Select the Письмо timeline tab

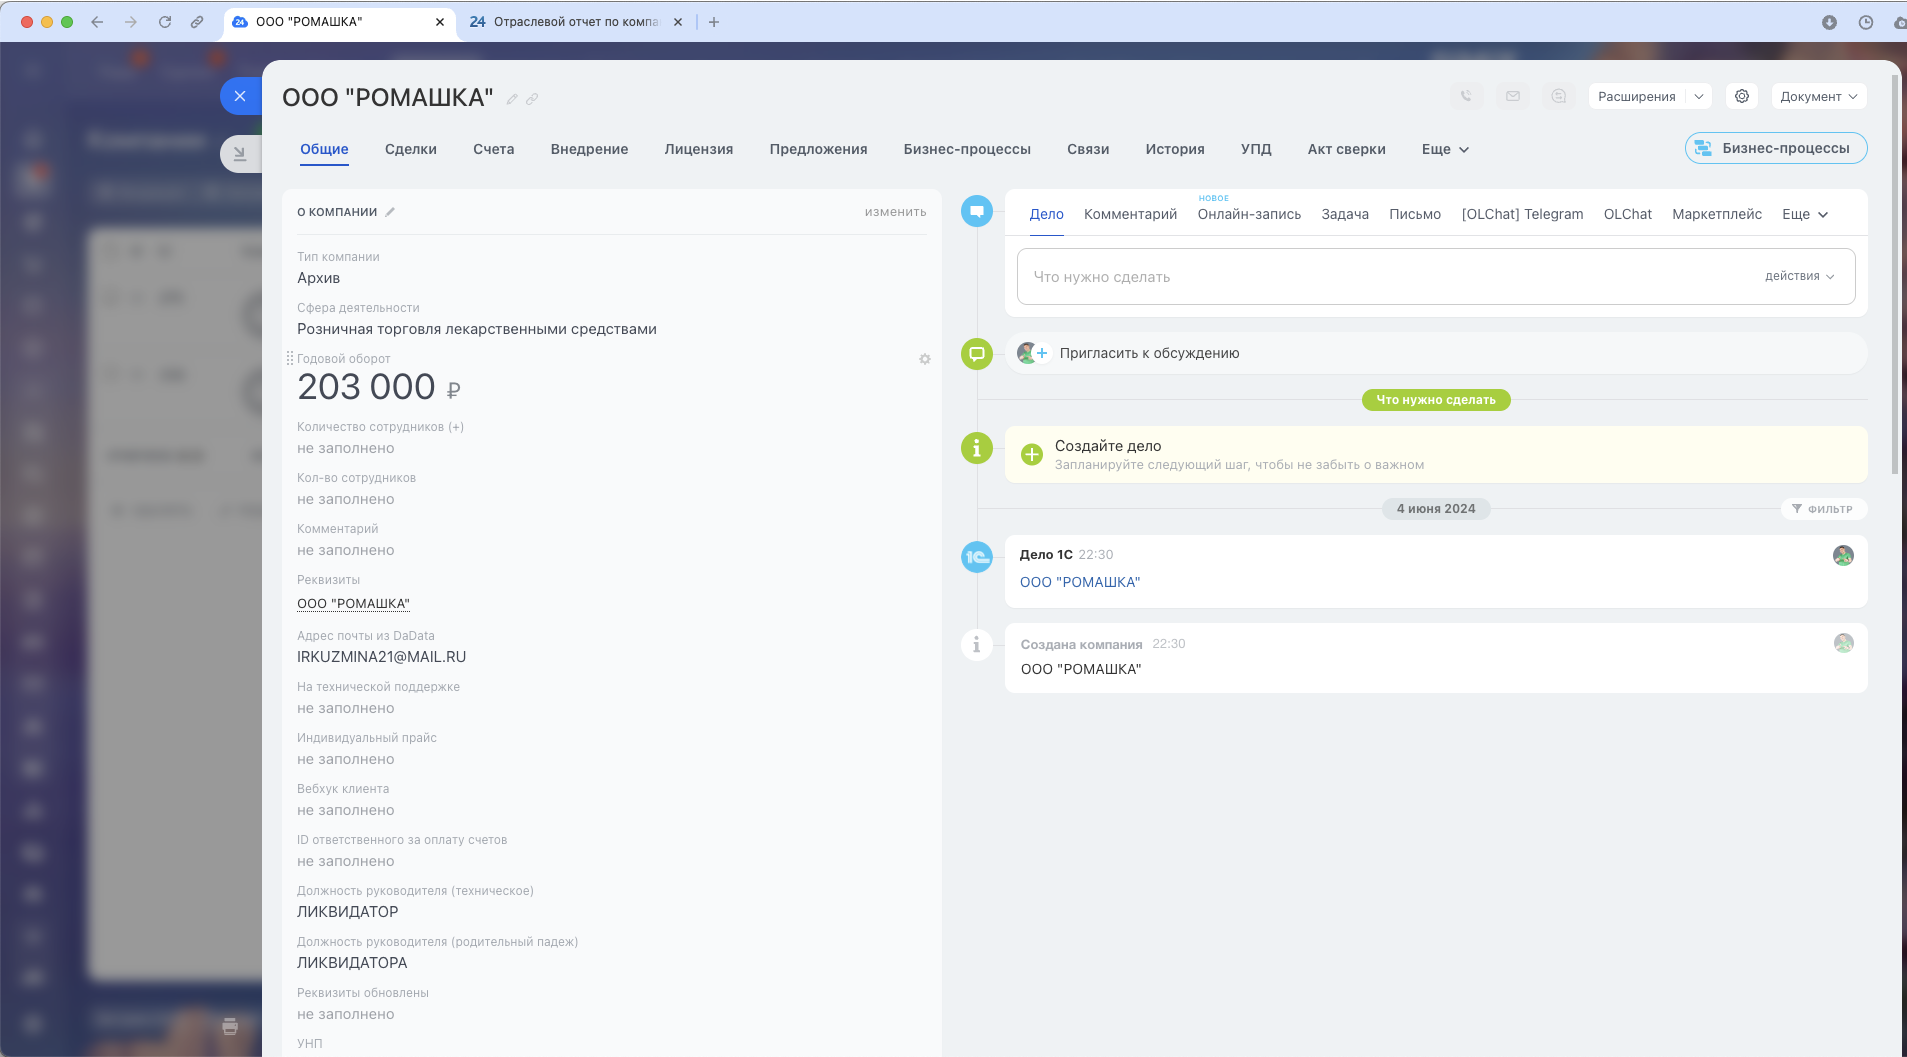point(1415,214)
